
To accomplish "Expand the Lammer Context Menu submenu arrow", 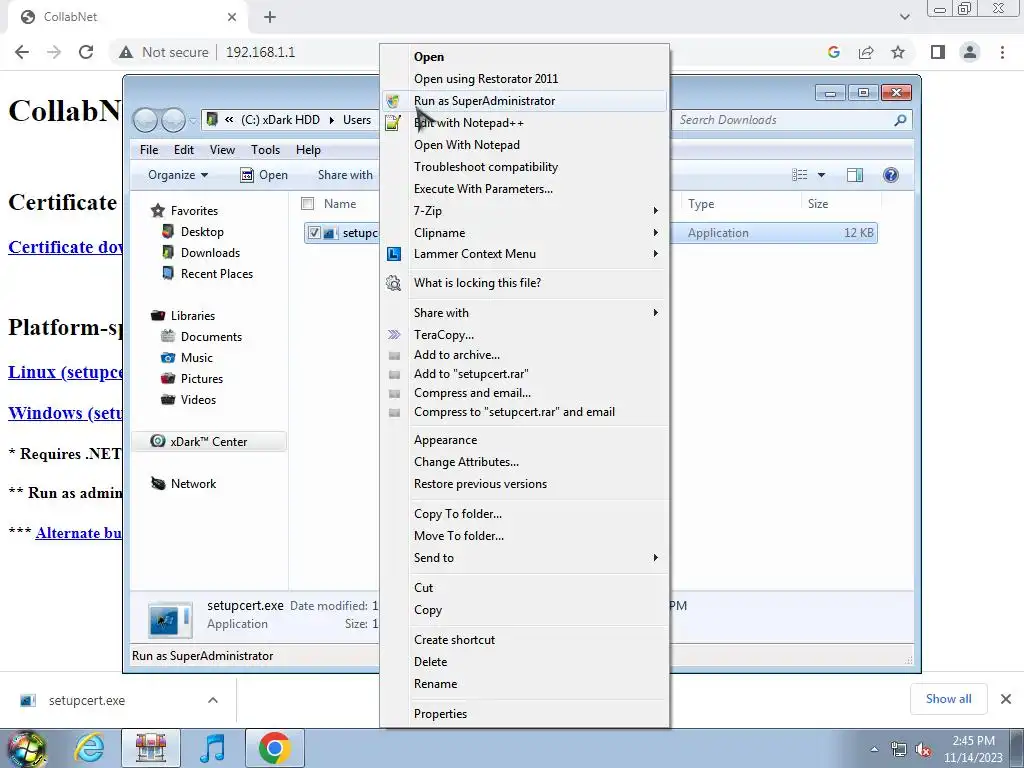I will tap(655, 254).
